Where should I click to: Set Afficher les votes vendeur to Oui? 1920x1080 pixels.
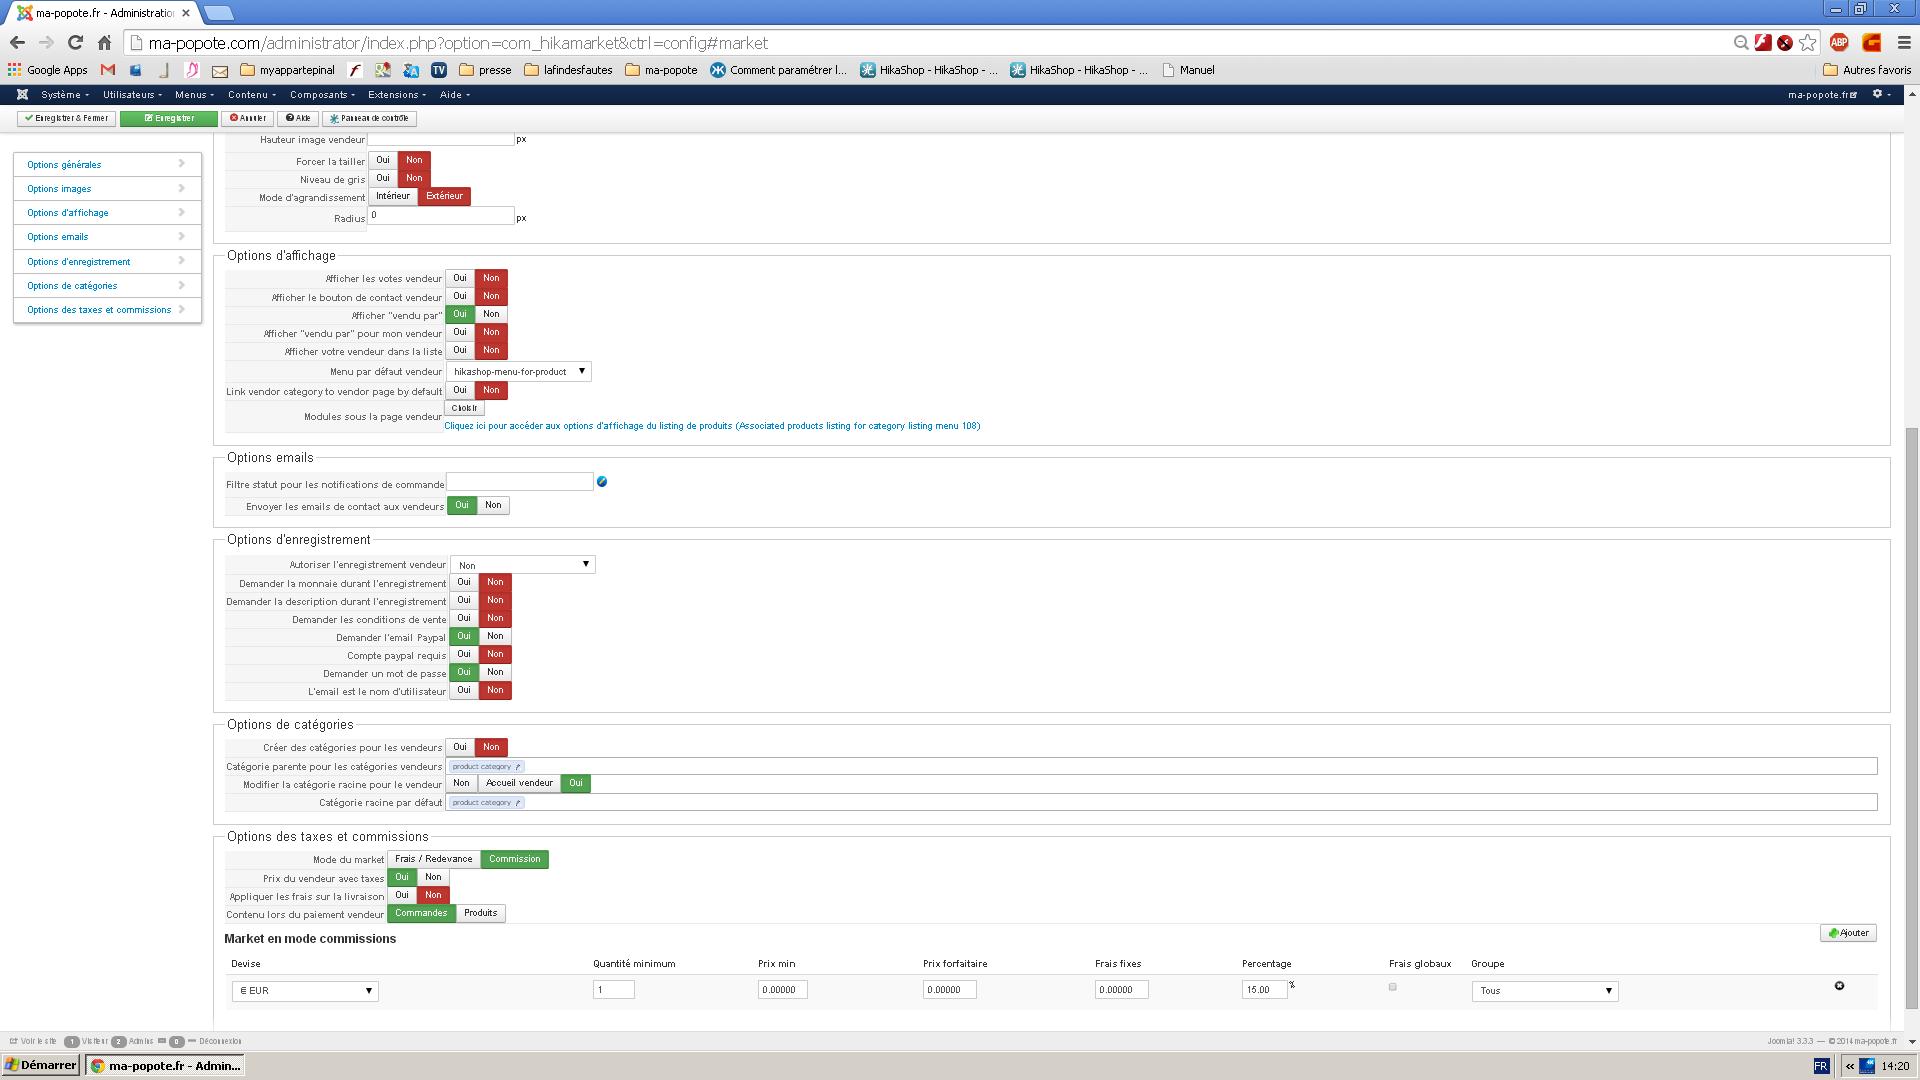(x=460, y=278)
